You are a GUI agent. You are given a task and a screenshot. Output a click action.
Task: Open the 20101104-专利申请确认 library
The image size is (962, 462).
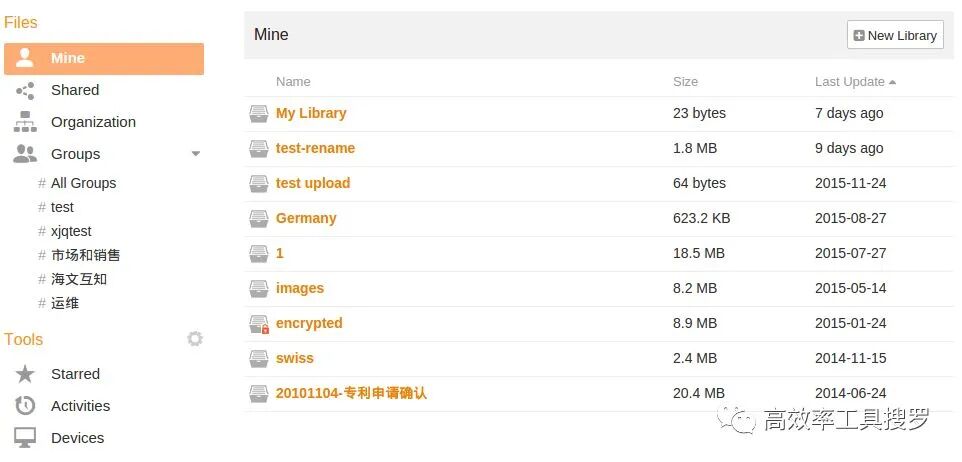coord(351,393)
